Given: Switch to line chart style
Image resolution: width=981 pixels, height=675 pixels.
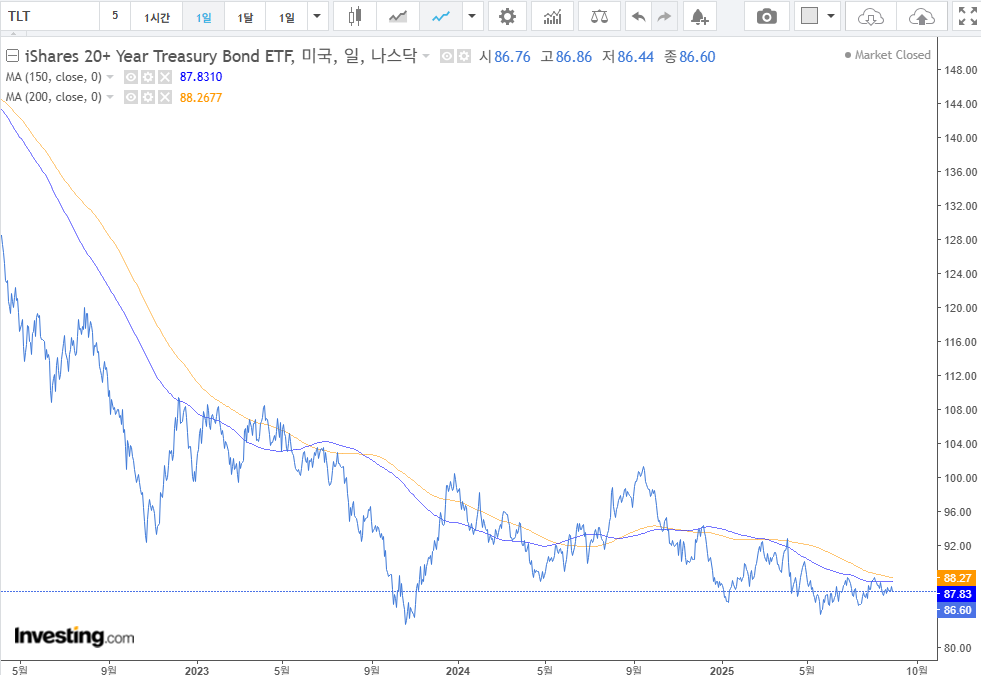Looking at the screenshot, I should click(441, 16).
